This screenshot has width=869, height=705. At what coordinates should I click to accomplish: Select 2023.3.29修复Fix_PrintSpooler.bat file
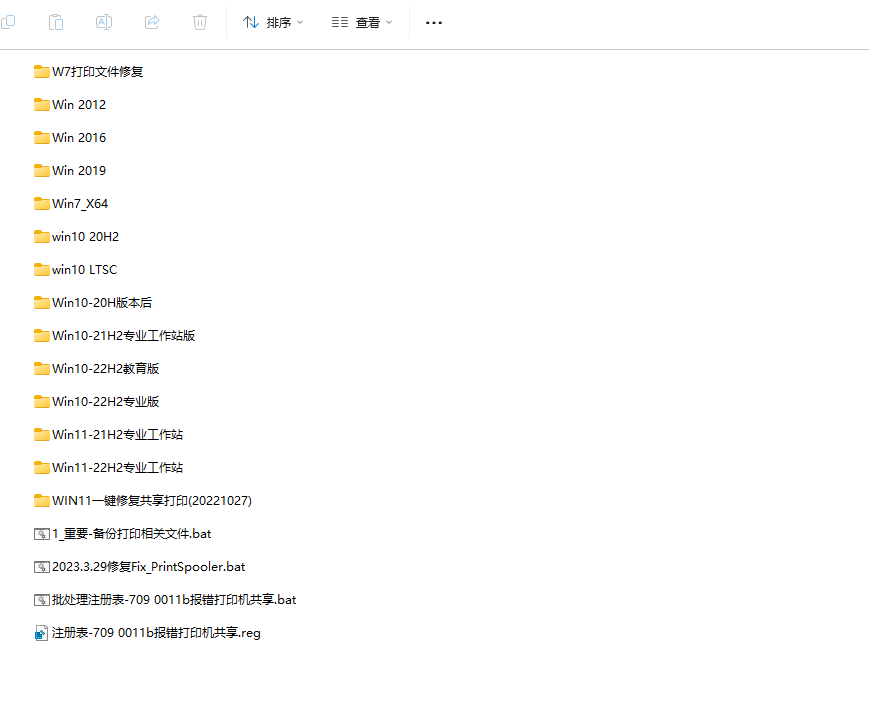click(x=148, y=566)
